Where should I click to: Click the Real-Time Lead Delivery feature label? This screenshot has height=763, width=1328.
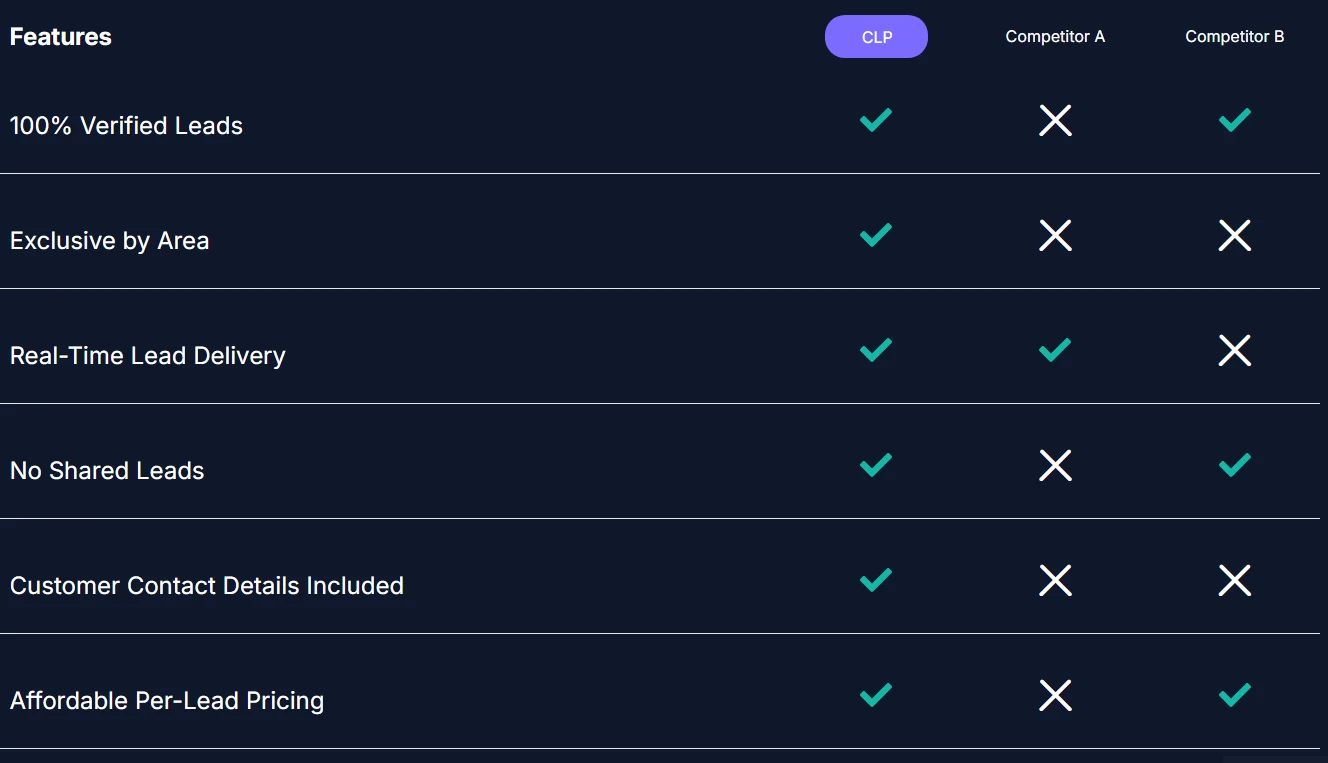(x=148, y=356)
